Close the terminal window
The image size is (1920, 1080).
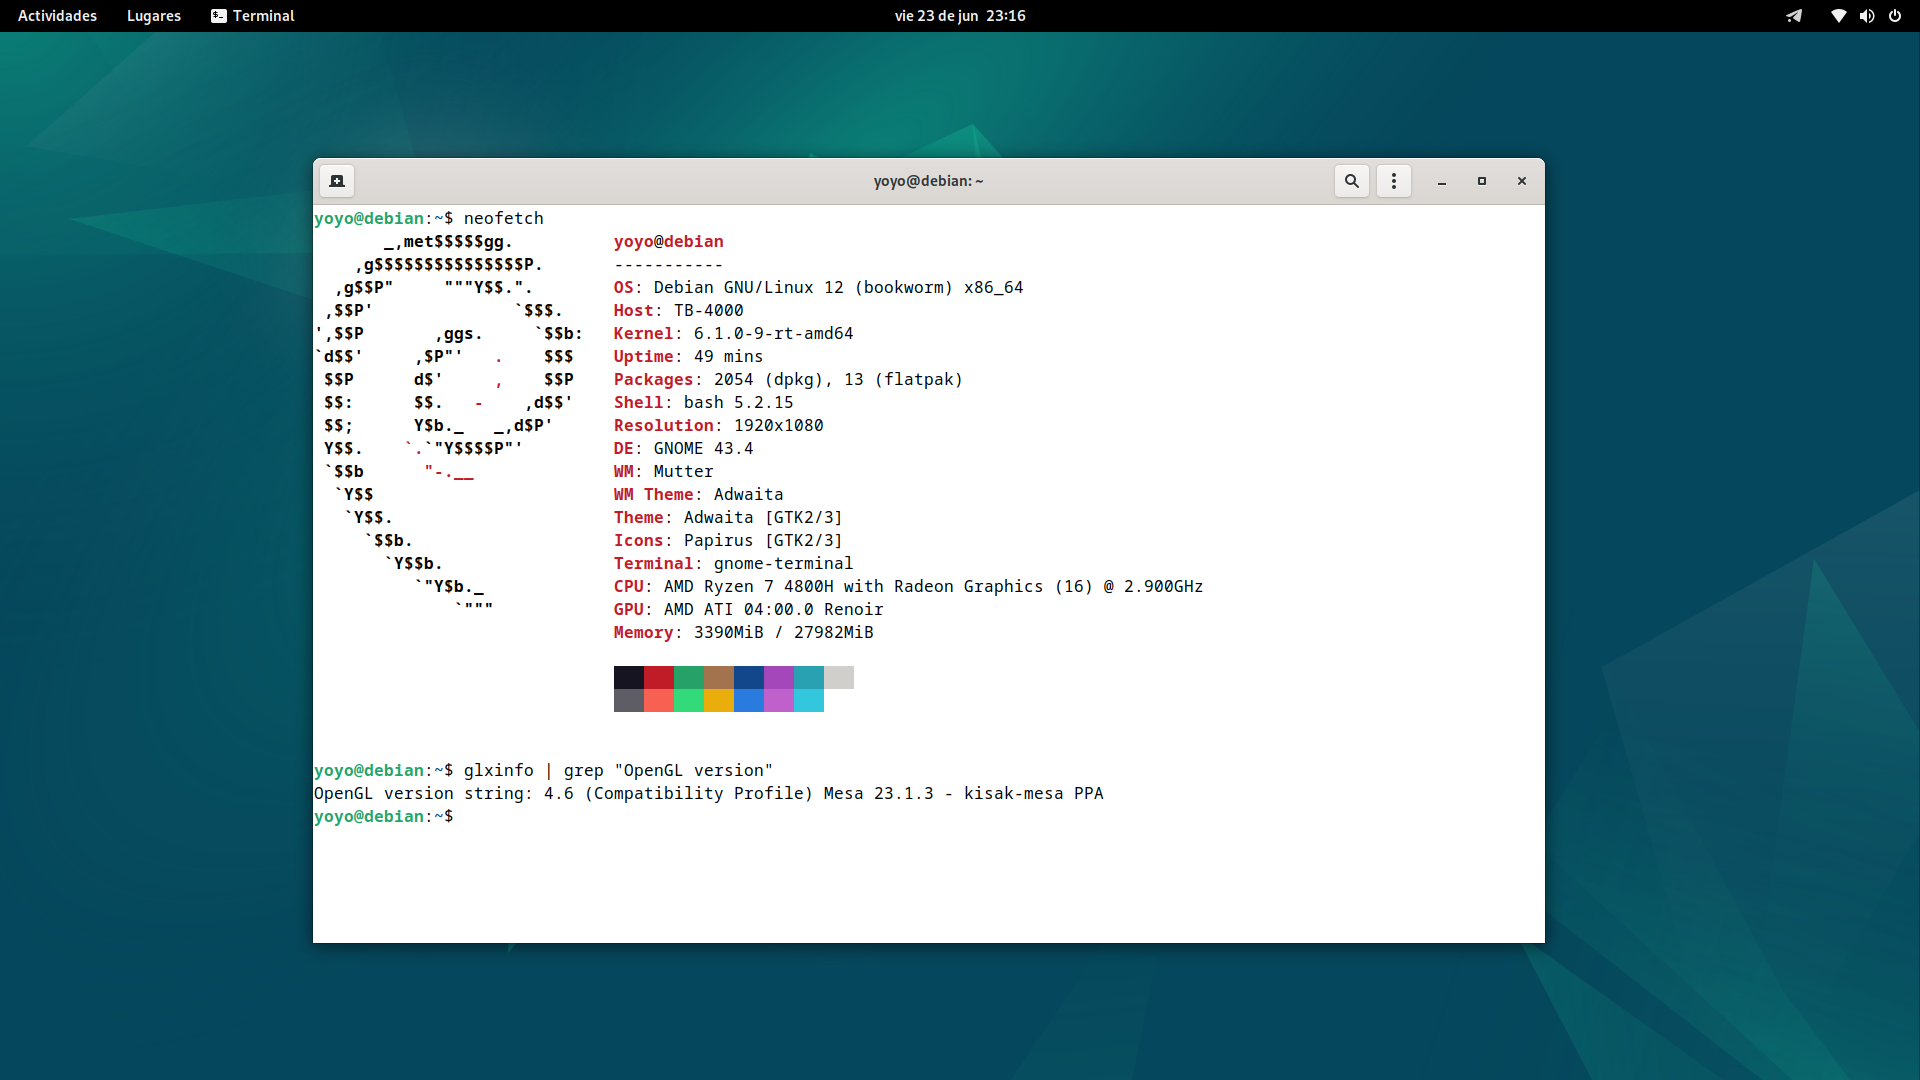coord(1521,181)
